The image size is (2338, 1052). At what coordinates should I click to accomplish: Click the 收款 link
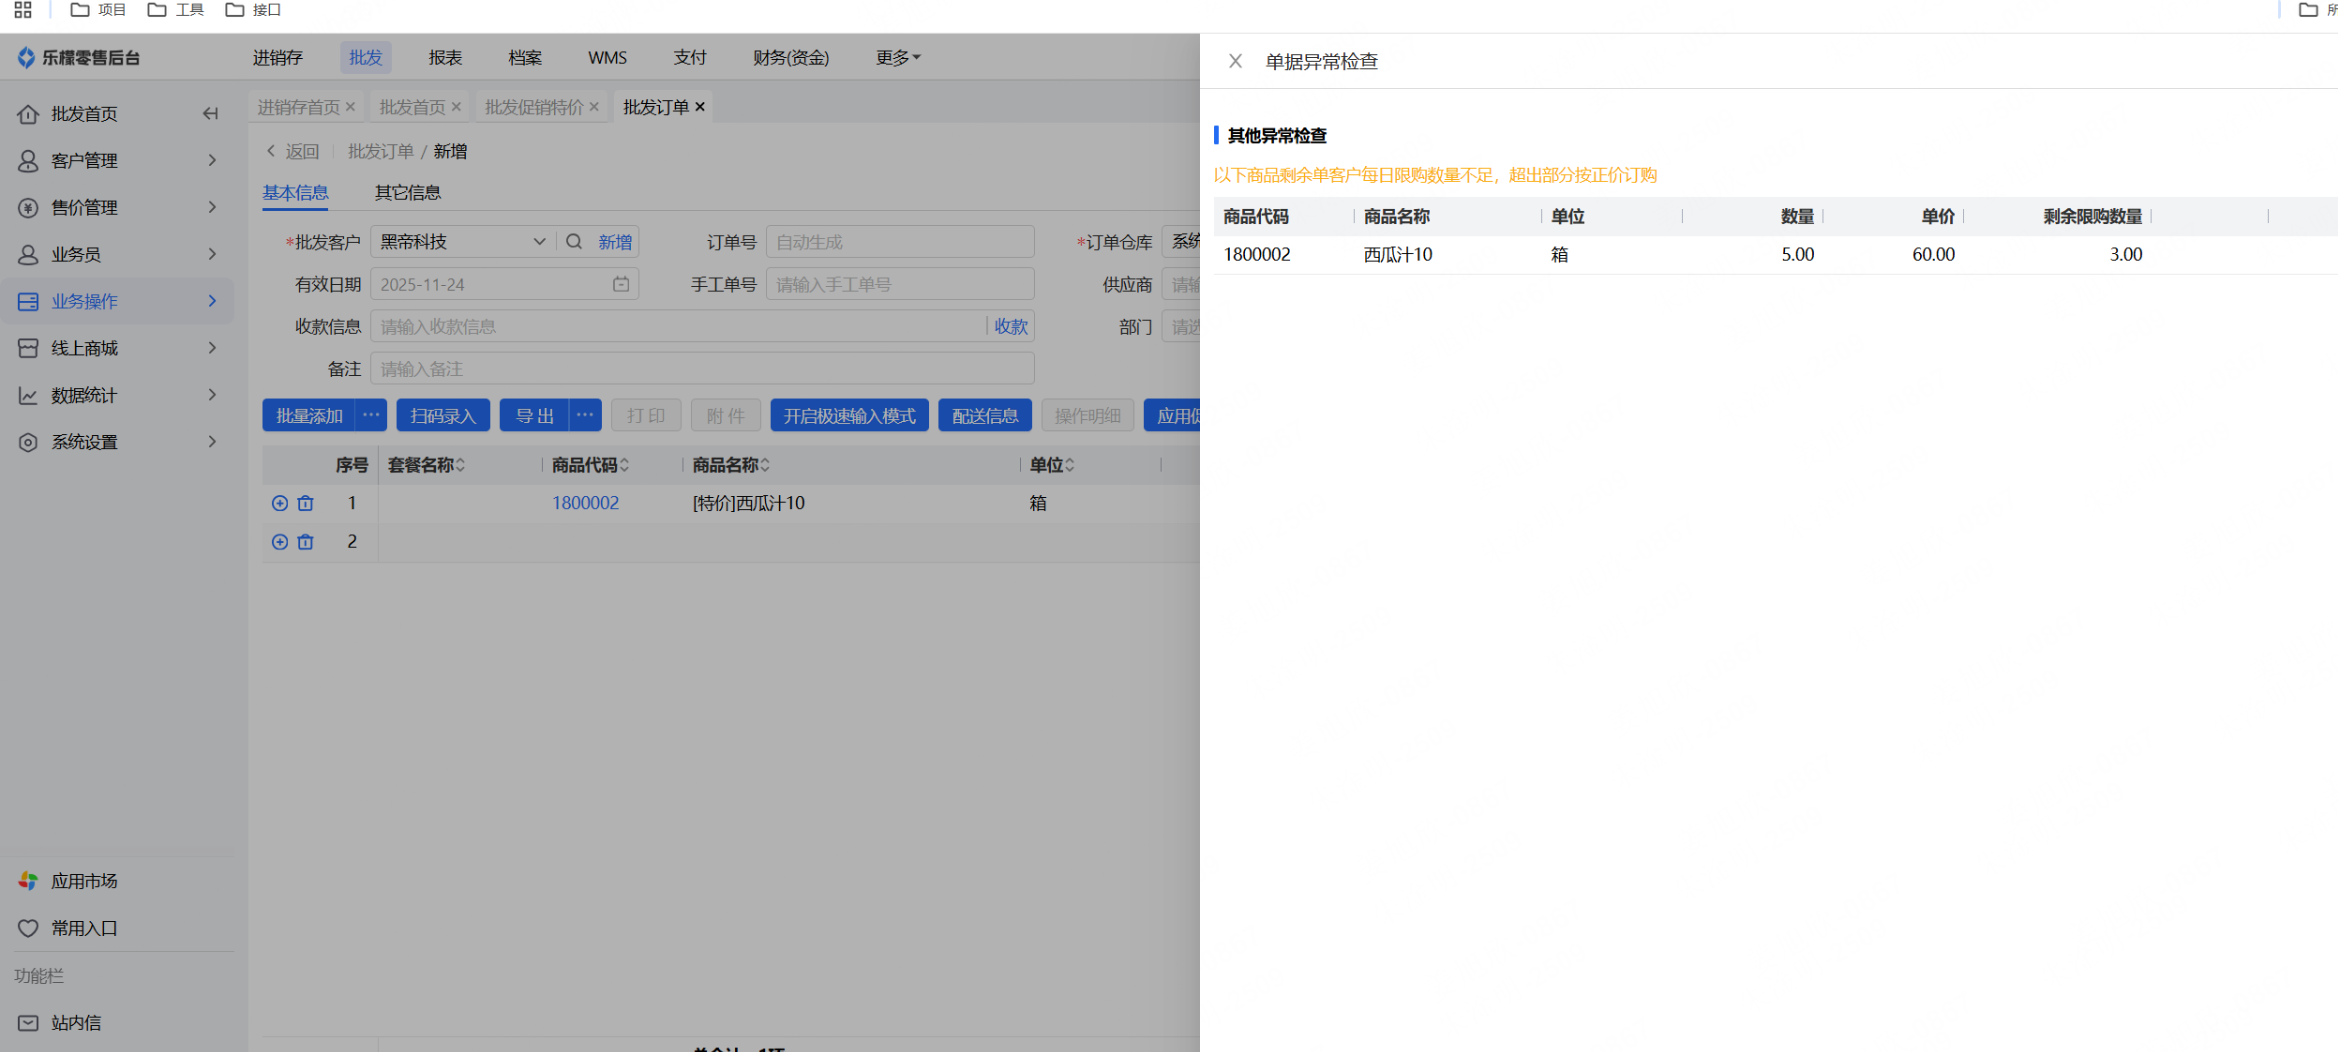point(1011,327)
